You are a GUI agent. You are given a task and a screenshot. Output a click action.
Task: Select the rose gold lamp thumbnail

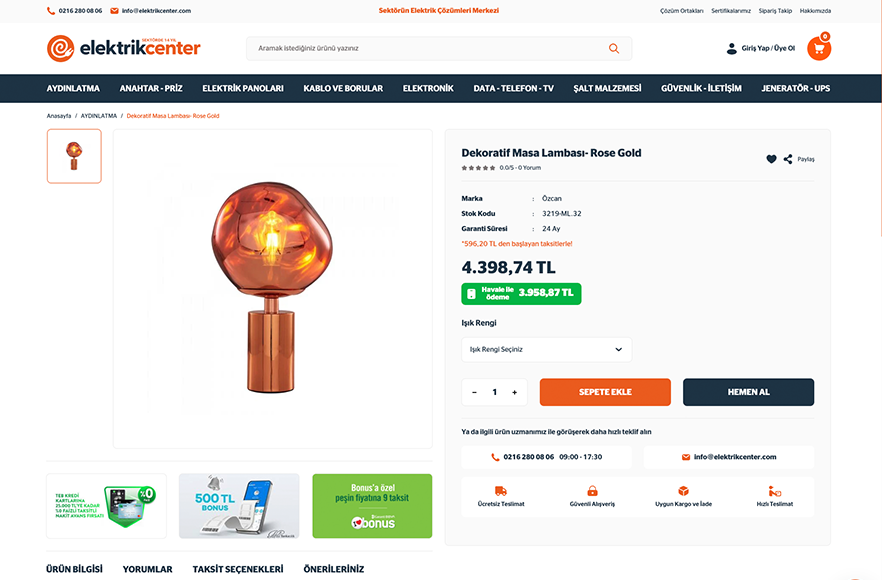click(74, 156)
